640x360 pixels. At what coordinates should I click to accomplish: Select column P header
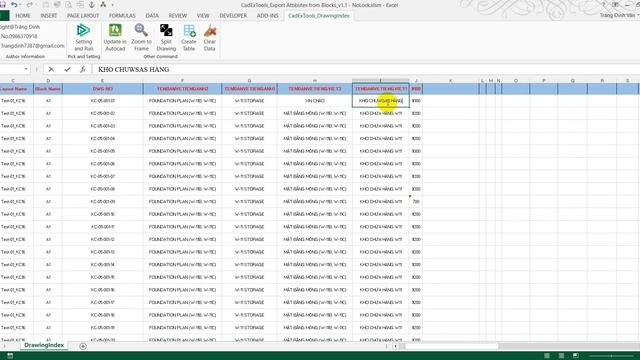pyautogui.click(x=544, y=80)
